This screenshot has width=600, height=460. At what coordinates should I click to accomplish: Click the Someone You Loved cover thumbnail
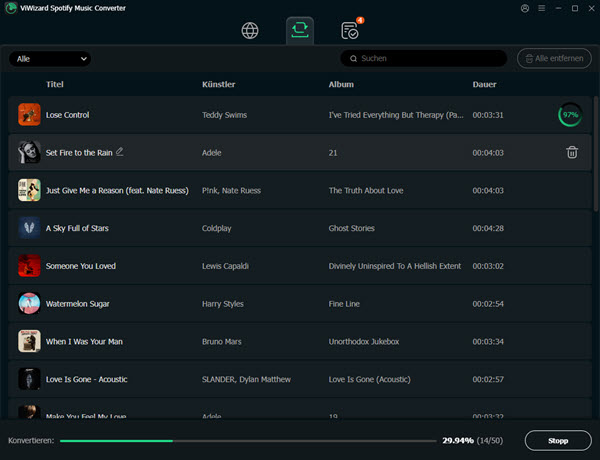(29, 266)
